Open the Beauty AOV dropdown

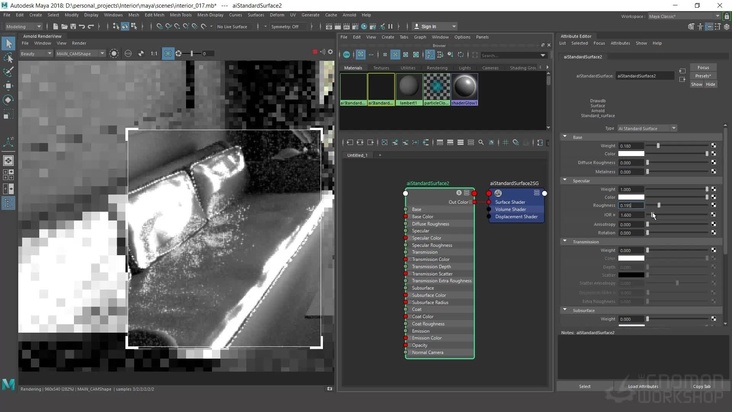point(36,53)
